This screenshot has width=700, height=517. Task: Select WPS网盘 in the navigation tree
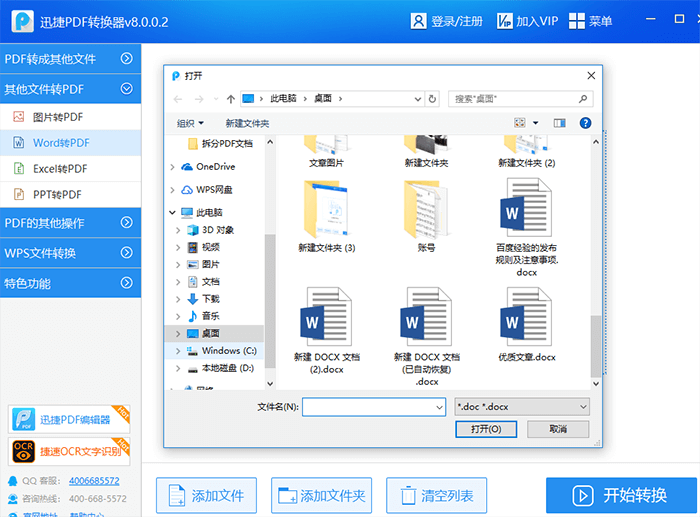pyautogui.click(x=207, y=190)
